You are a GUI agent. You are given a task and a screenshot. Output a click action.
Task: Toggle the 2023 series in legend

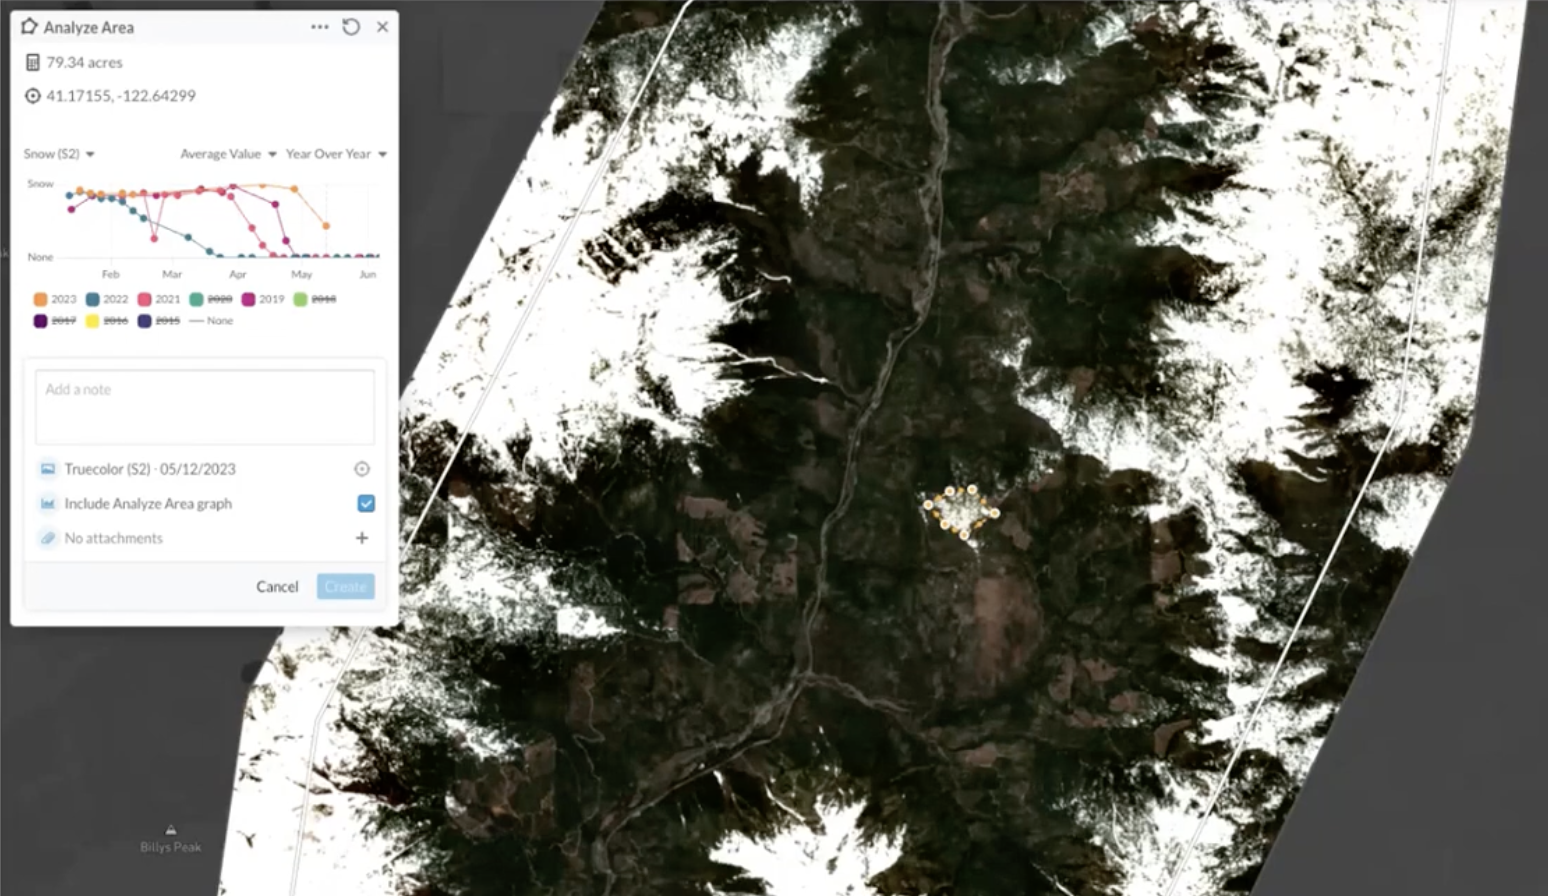tap(55, 299)
